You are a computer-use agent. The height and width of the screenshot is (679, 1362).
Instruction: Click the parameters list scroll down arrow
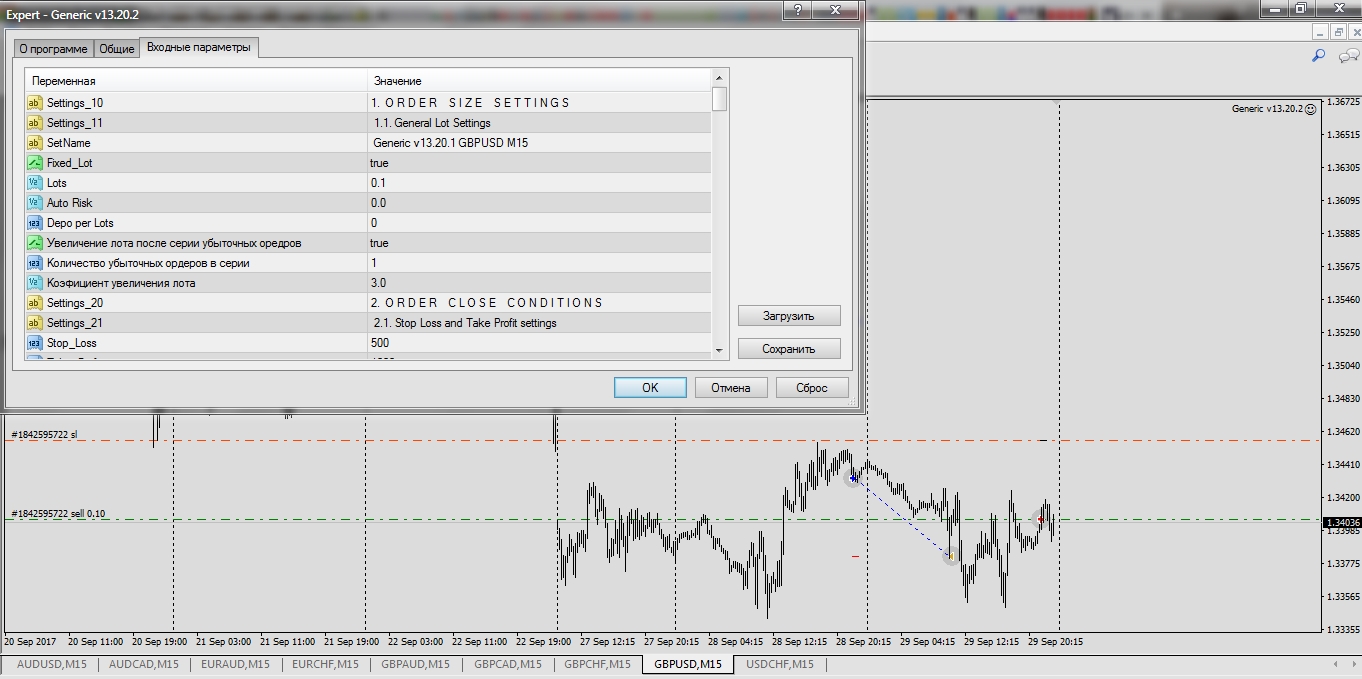point(719,351)
